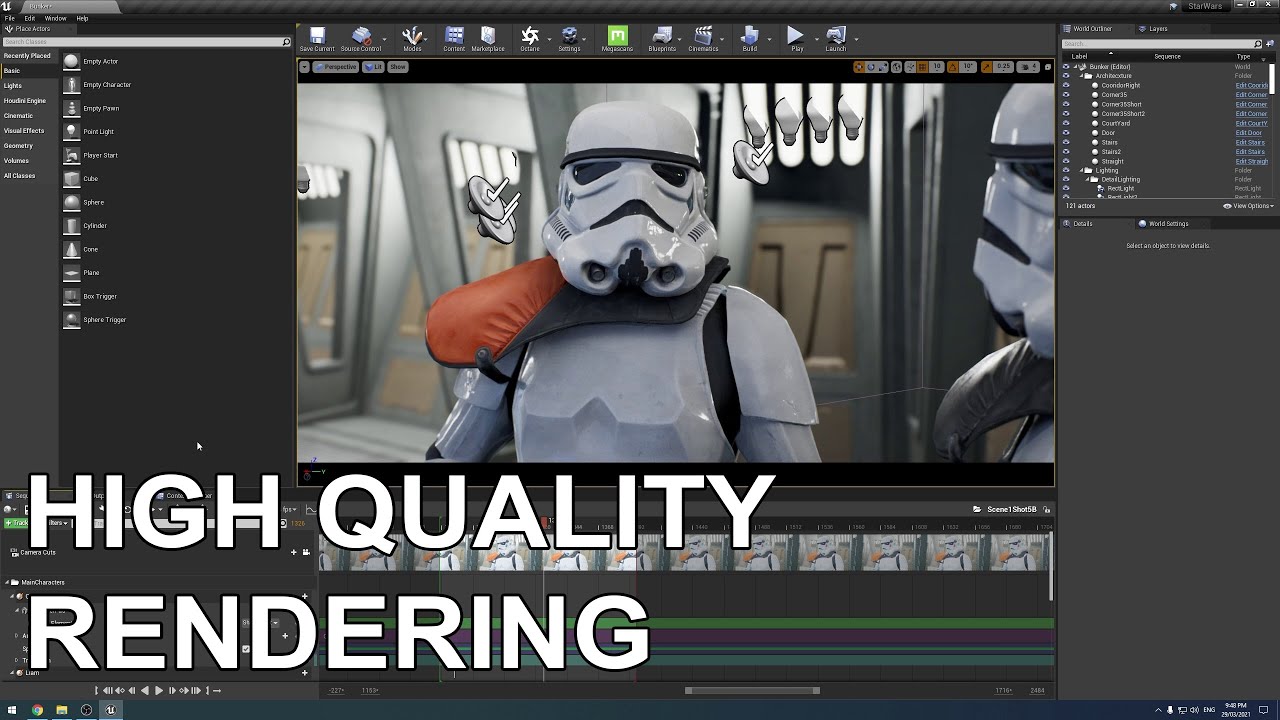Open the Content browser icon

coord(454,36)
